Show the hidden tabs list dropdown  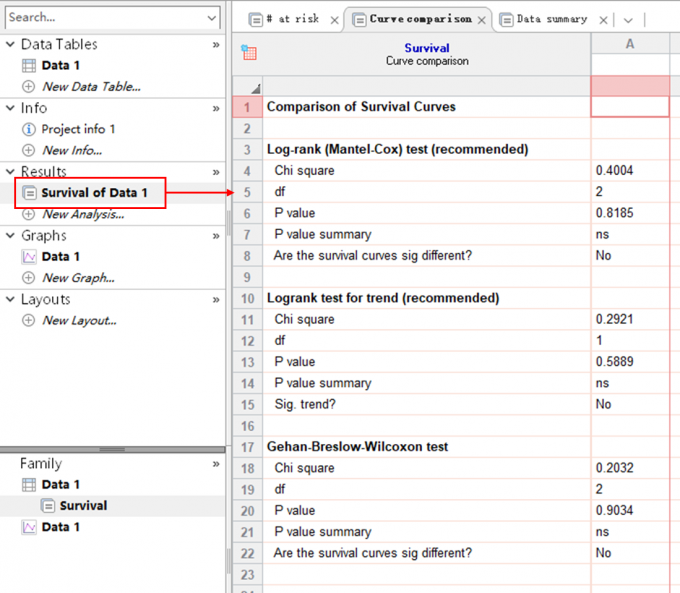[x=628, y=20]
